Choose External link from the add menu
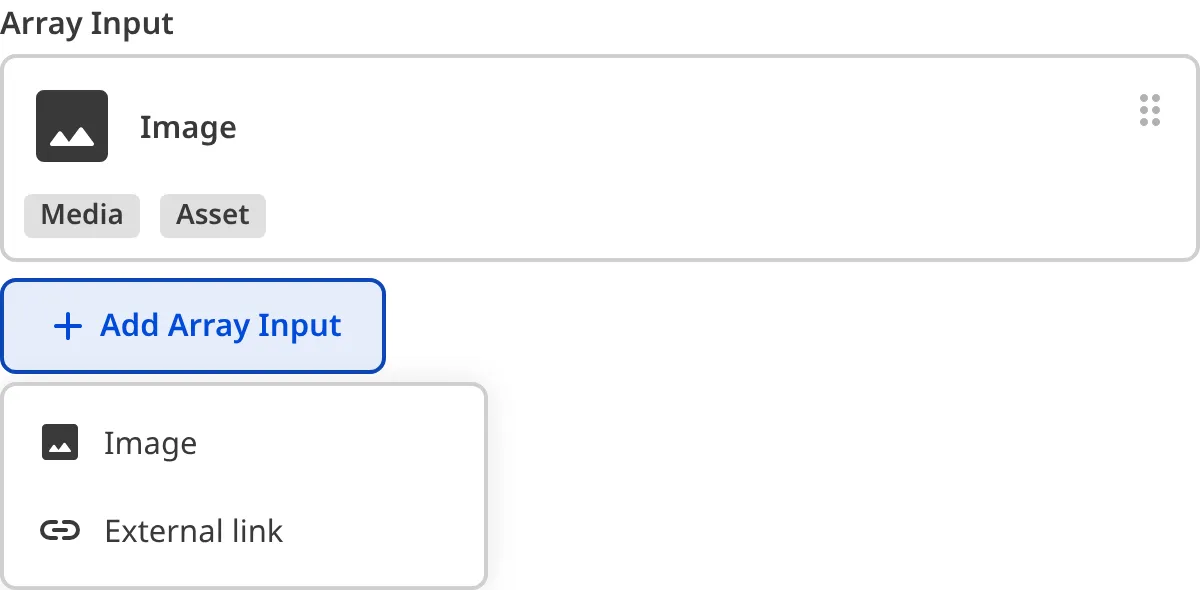Viewport: 1200px width, 590px height. pos(193,530)
